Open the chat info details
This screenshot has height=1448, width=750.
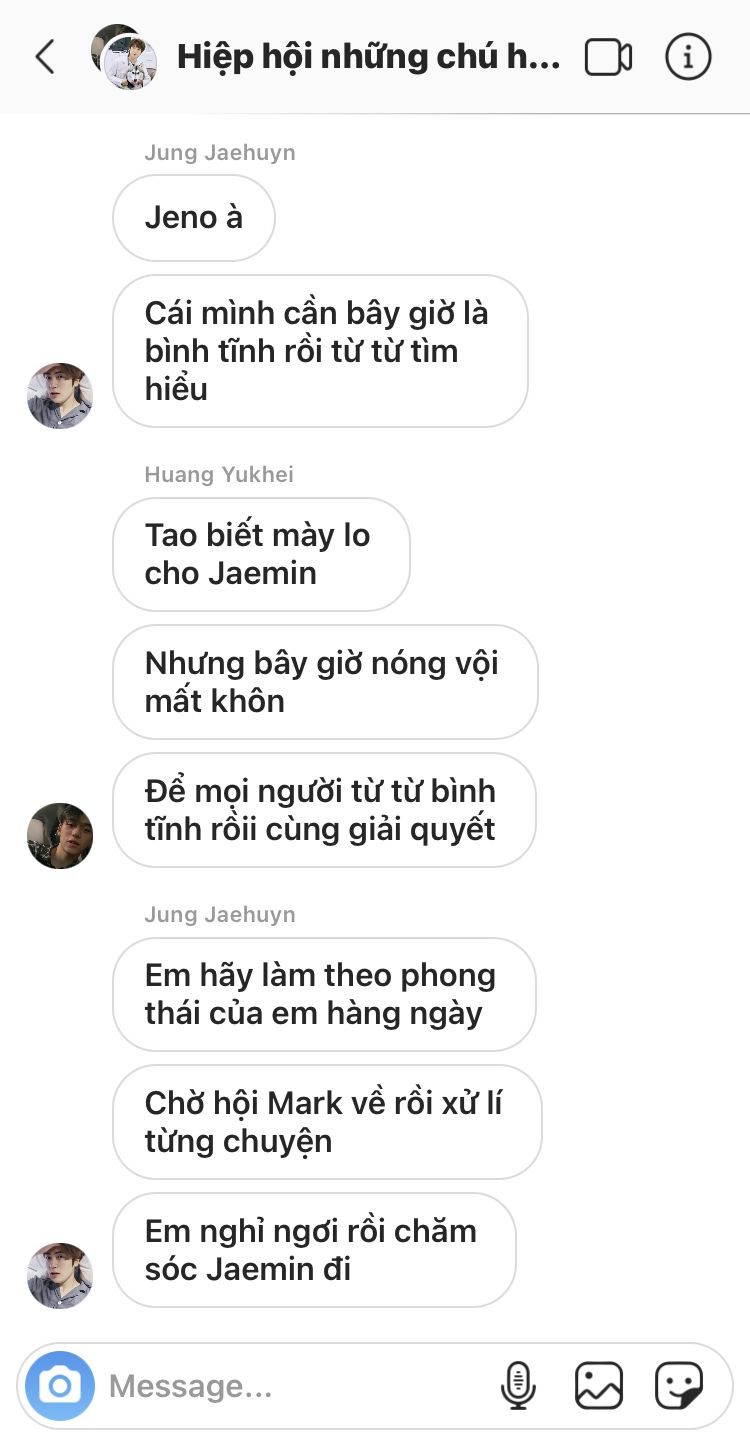[x=688, y=56]
